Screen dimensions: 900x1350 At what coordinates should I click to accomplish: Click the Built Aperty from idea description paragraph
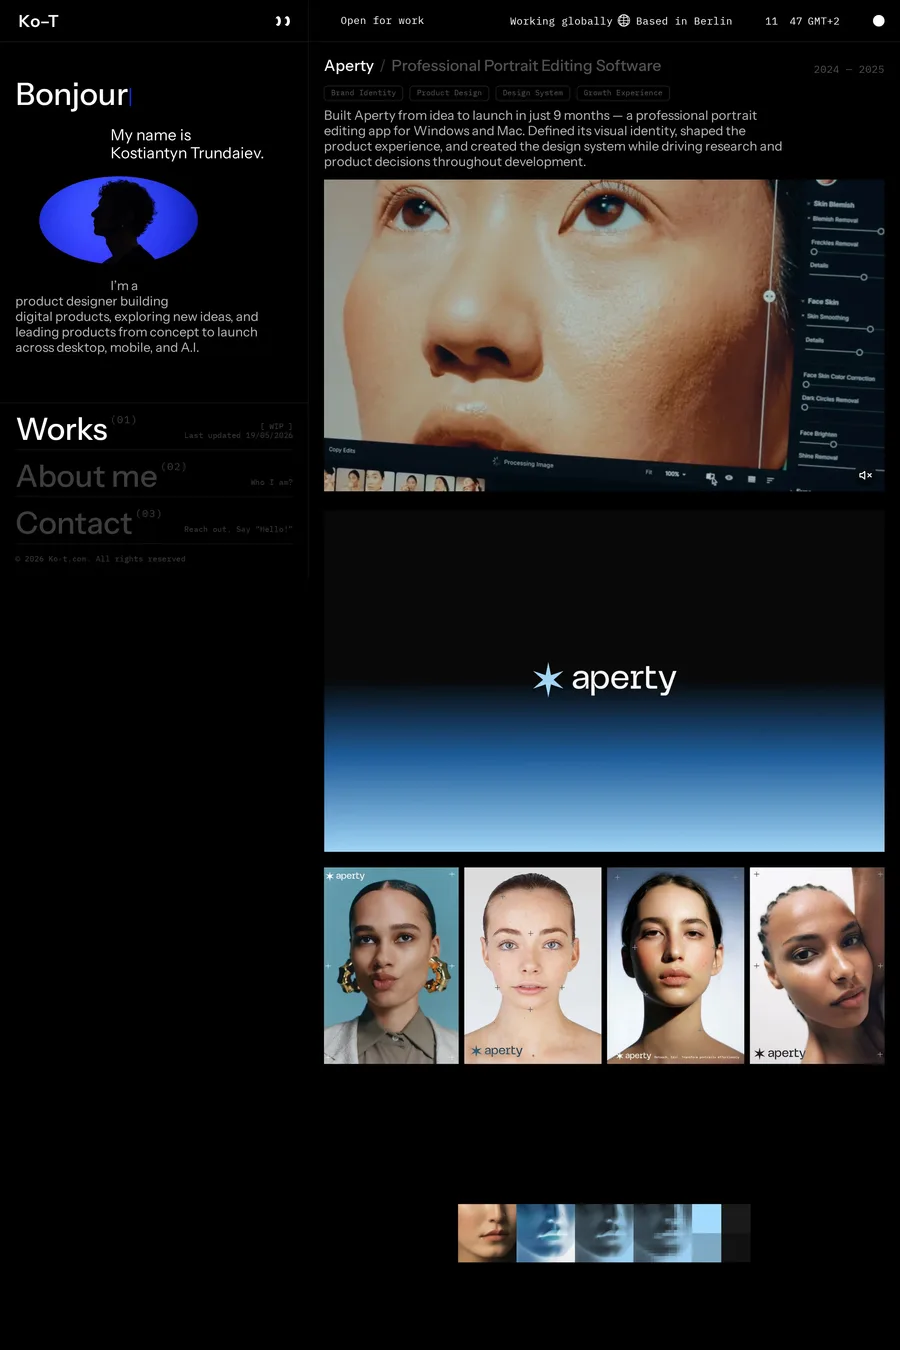[x=553, y=139]
